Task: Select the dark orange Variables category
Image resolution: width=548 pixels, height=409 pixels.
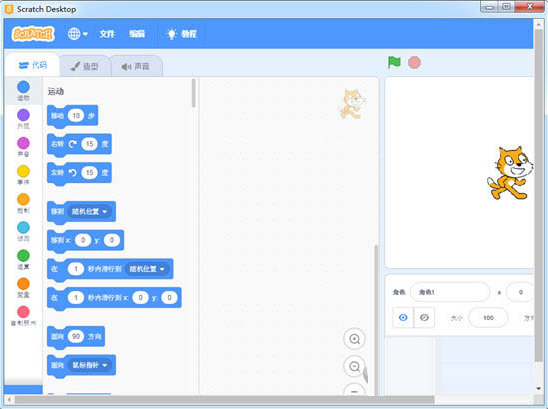Action: (23, 287)
